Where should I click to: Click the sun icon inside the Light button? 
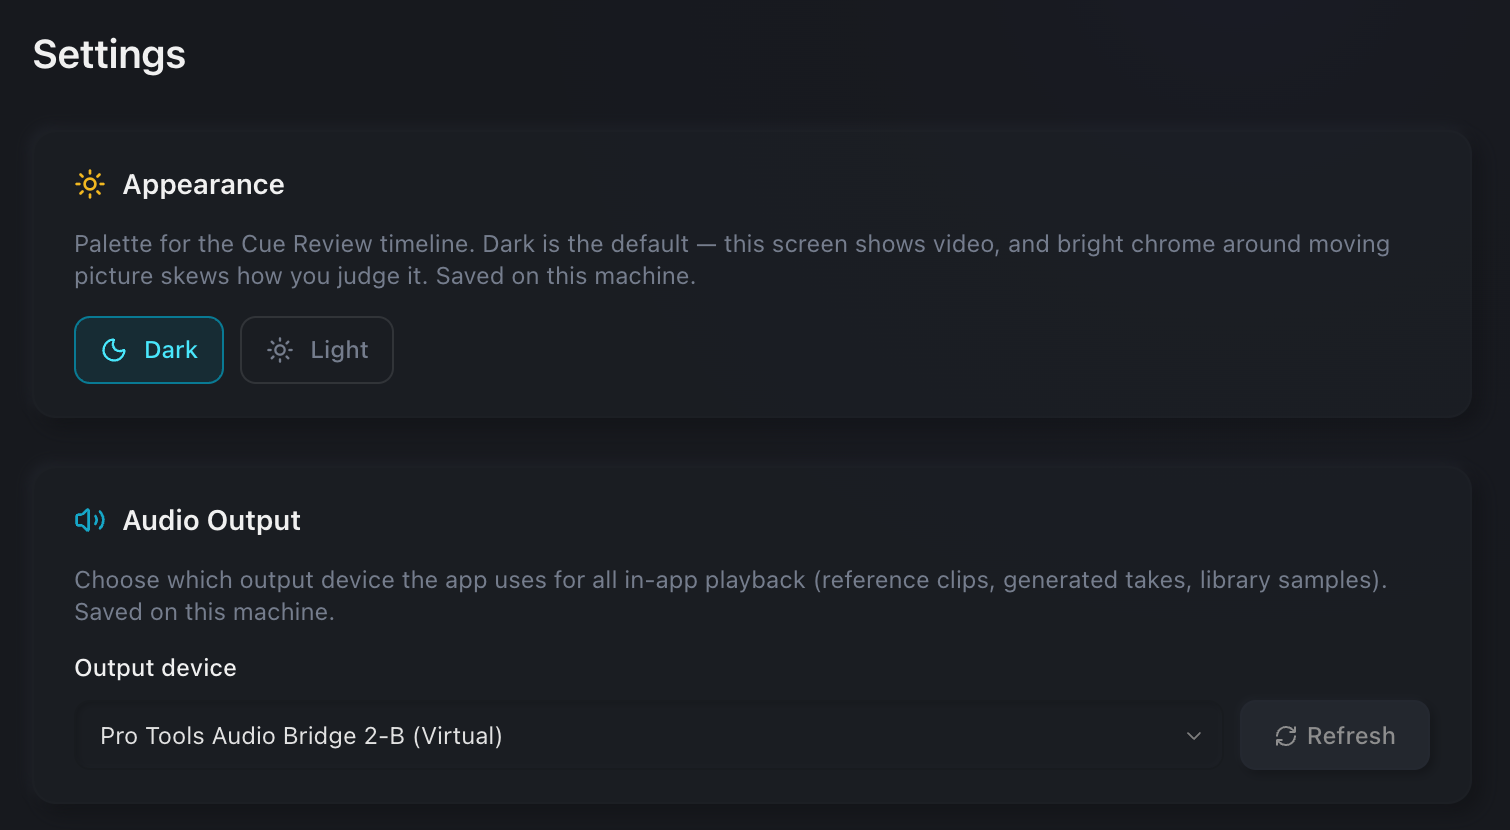click(280, 350)
